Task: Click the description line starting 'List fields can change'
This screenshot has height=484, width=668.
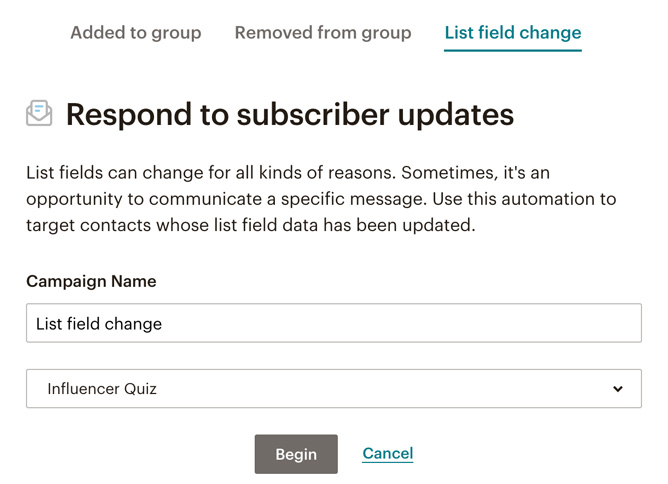Action: (x=288, y=173)
